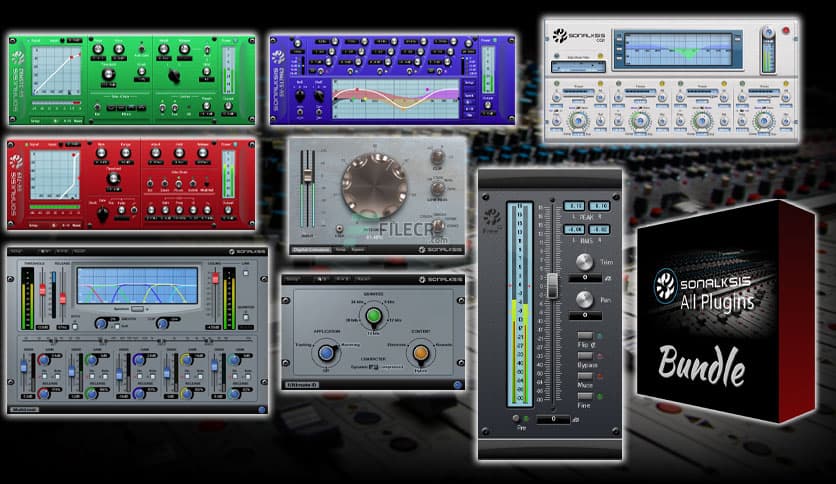Click the EQ curve display on the blue equalizer
The width and height of the screenshot is (836, 484).
[395, 99]
